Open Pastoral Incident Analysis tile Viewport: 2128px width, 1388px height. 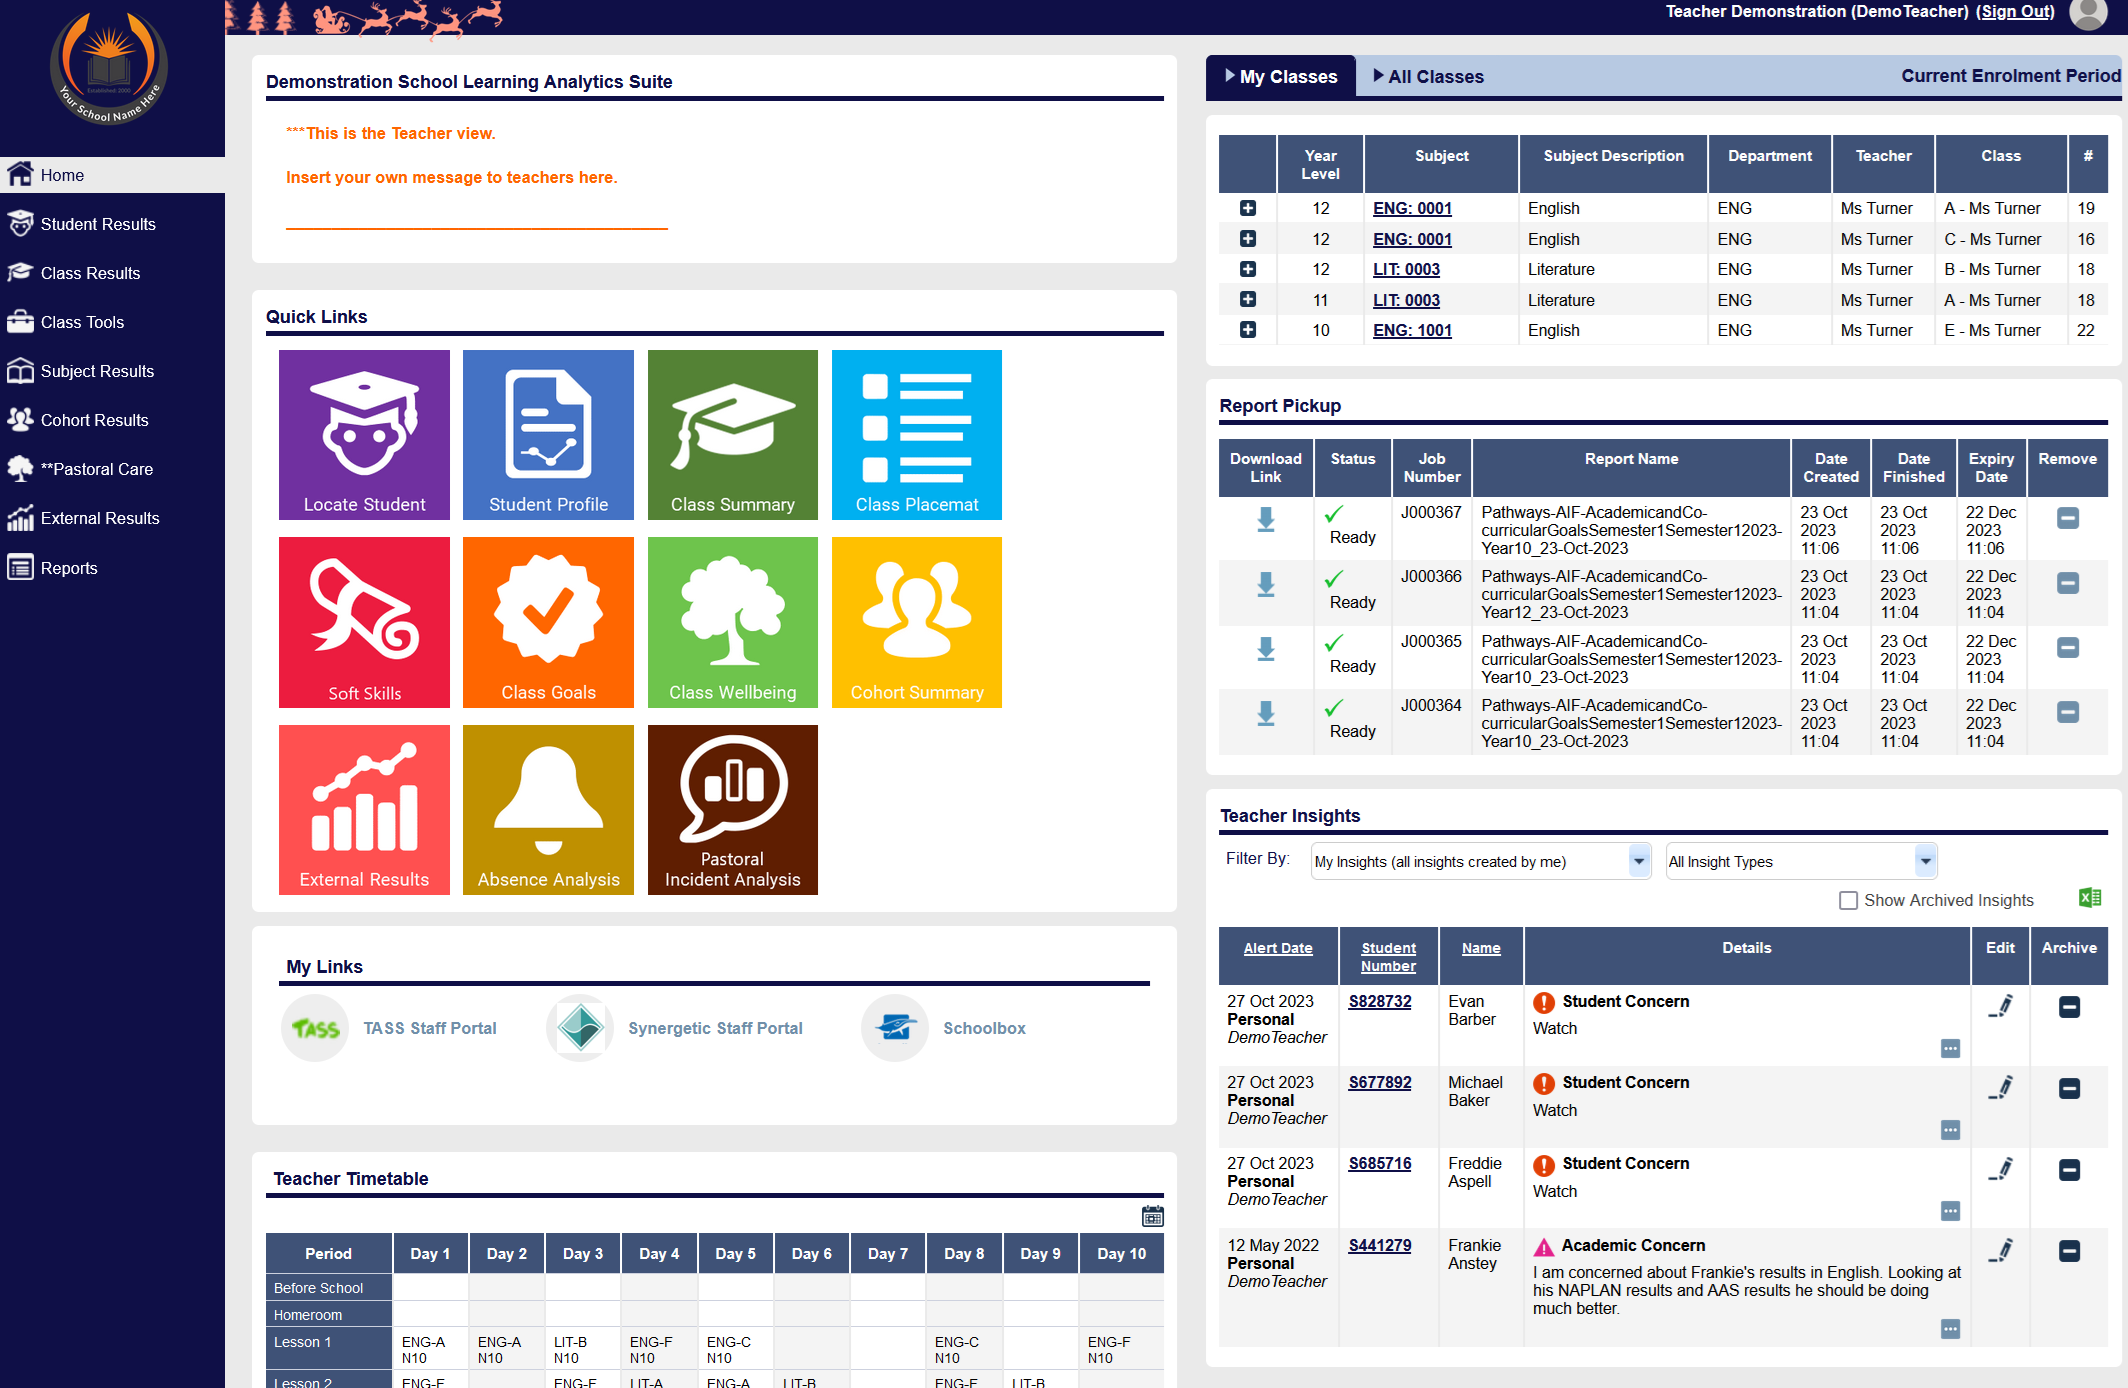(x=732, y=809)
